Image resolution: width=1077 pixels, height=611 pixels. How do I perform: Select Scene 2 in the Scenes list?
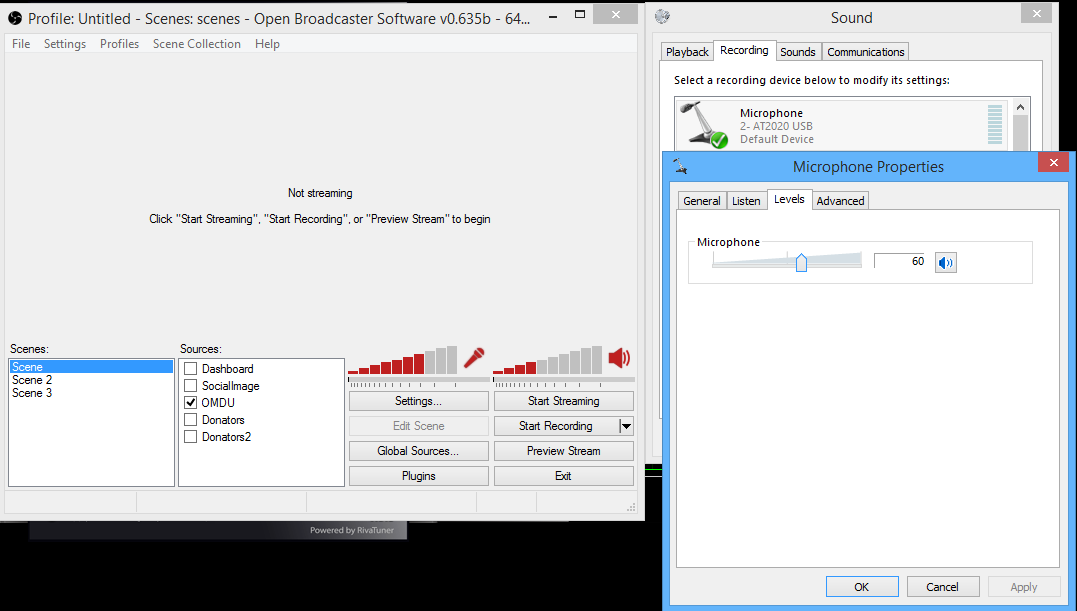[91, 380]
